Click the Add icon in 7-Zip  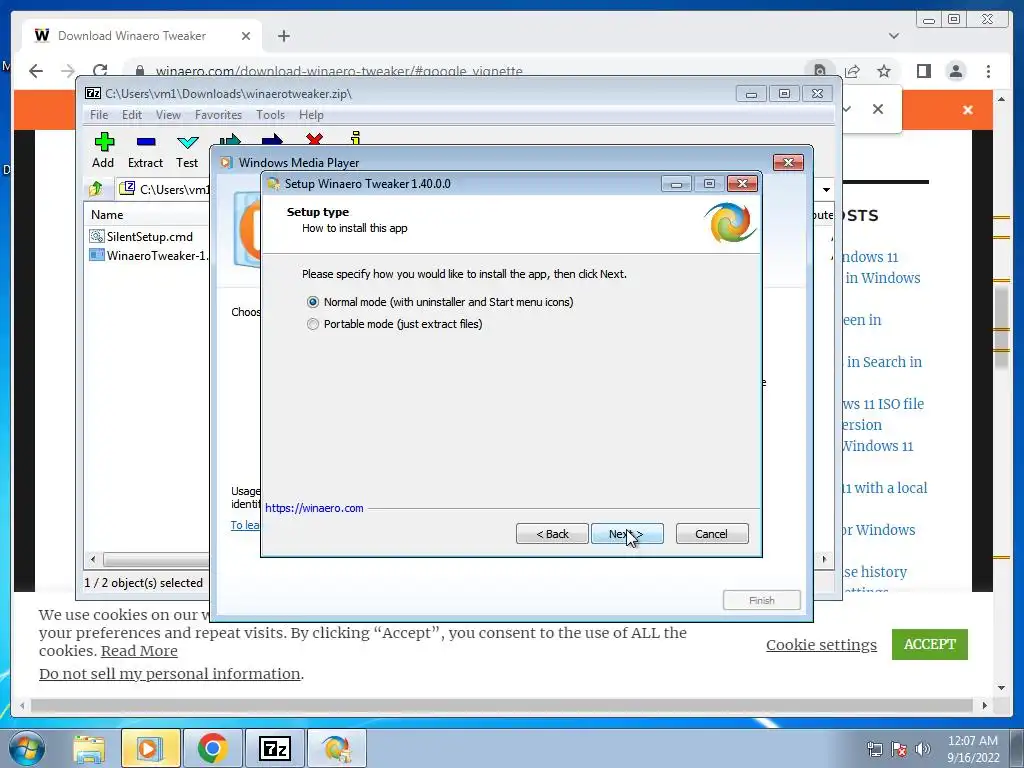pos(103,151)
